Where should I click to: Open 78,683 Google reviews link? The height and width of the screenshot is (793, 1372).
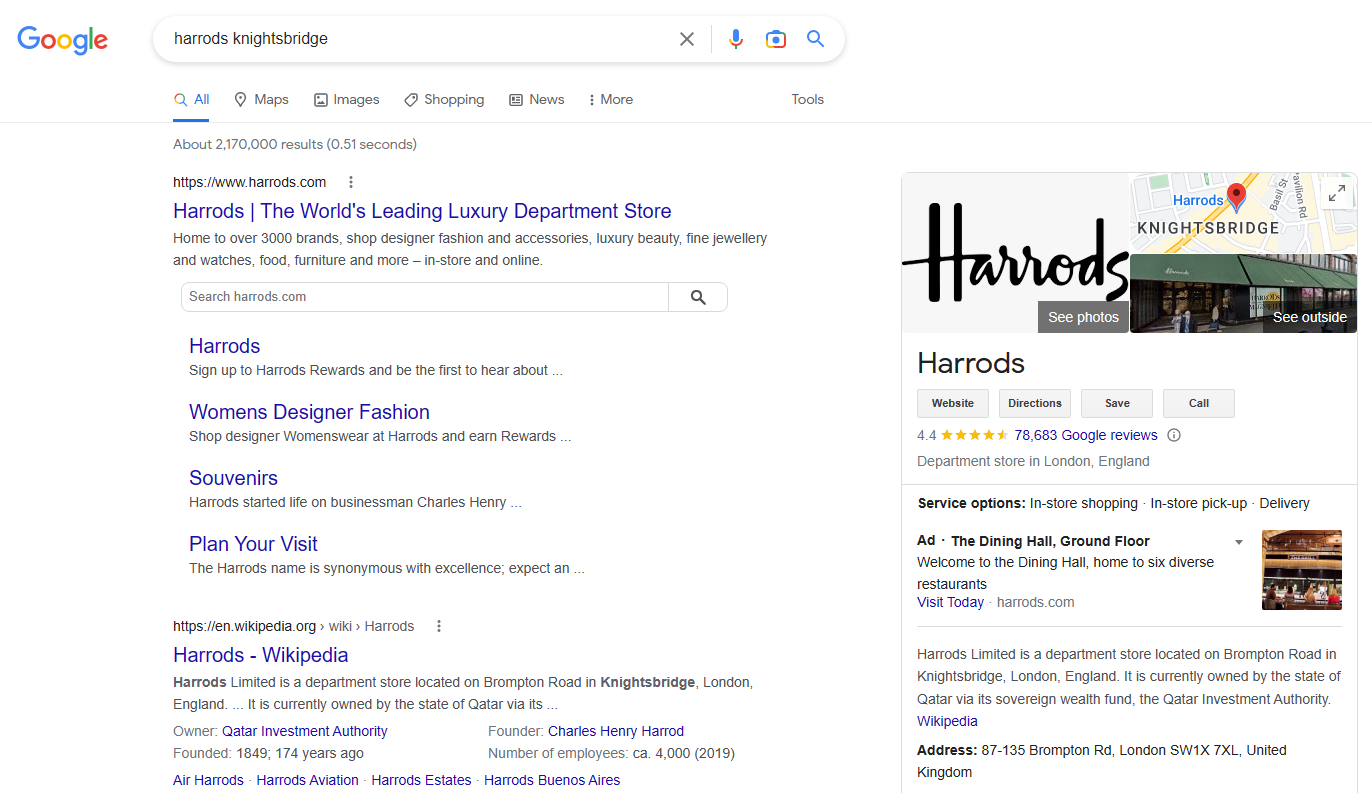tap(1085, 435)
